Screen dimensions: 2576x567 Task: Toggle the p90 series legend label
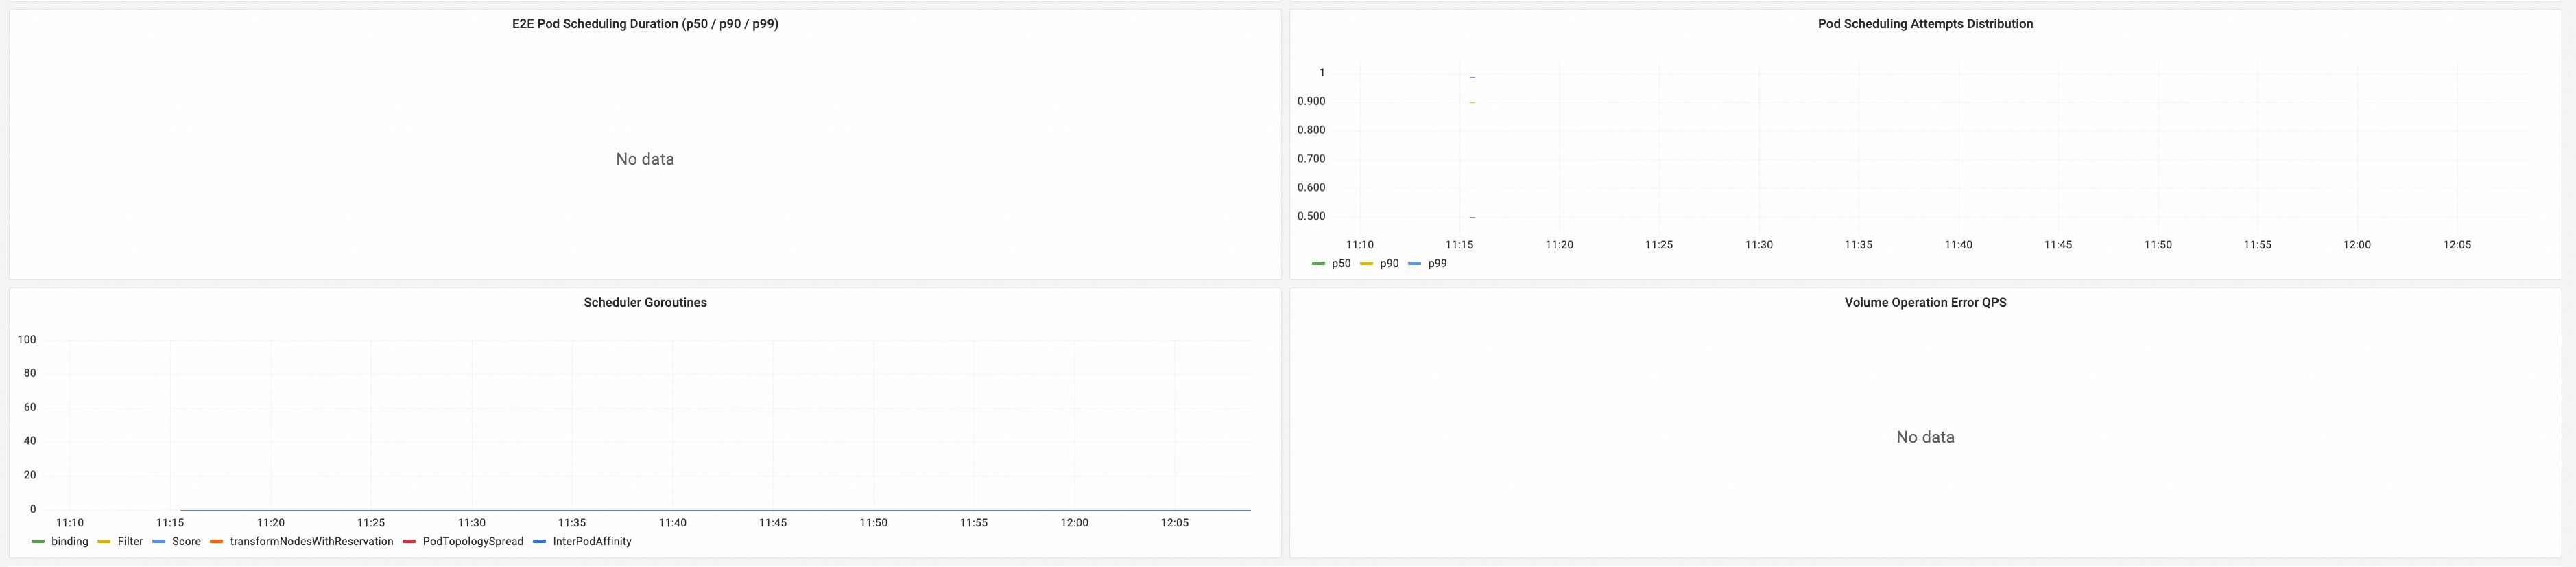[1389, 264]
